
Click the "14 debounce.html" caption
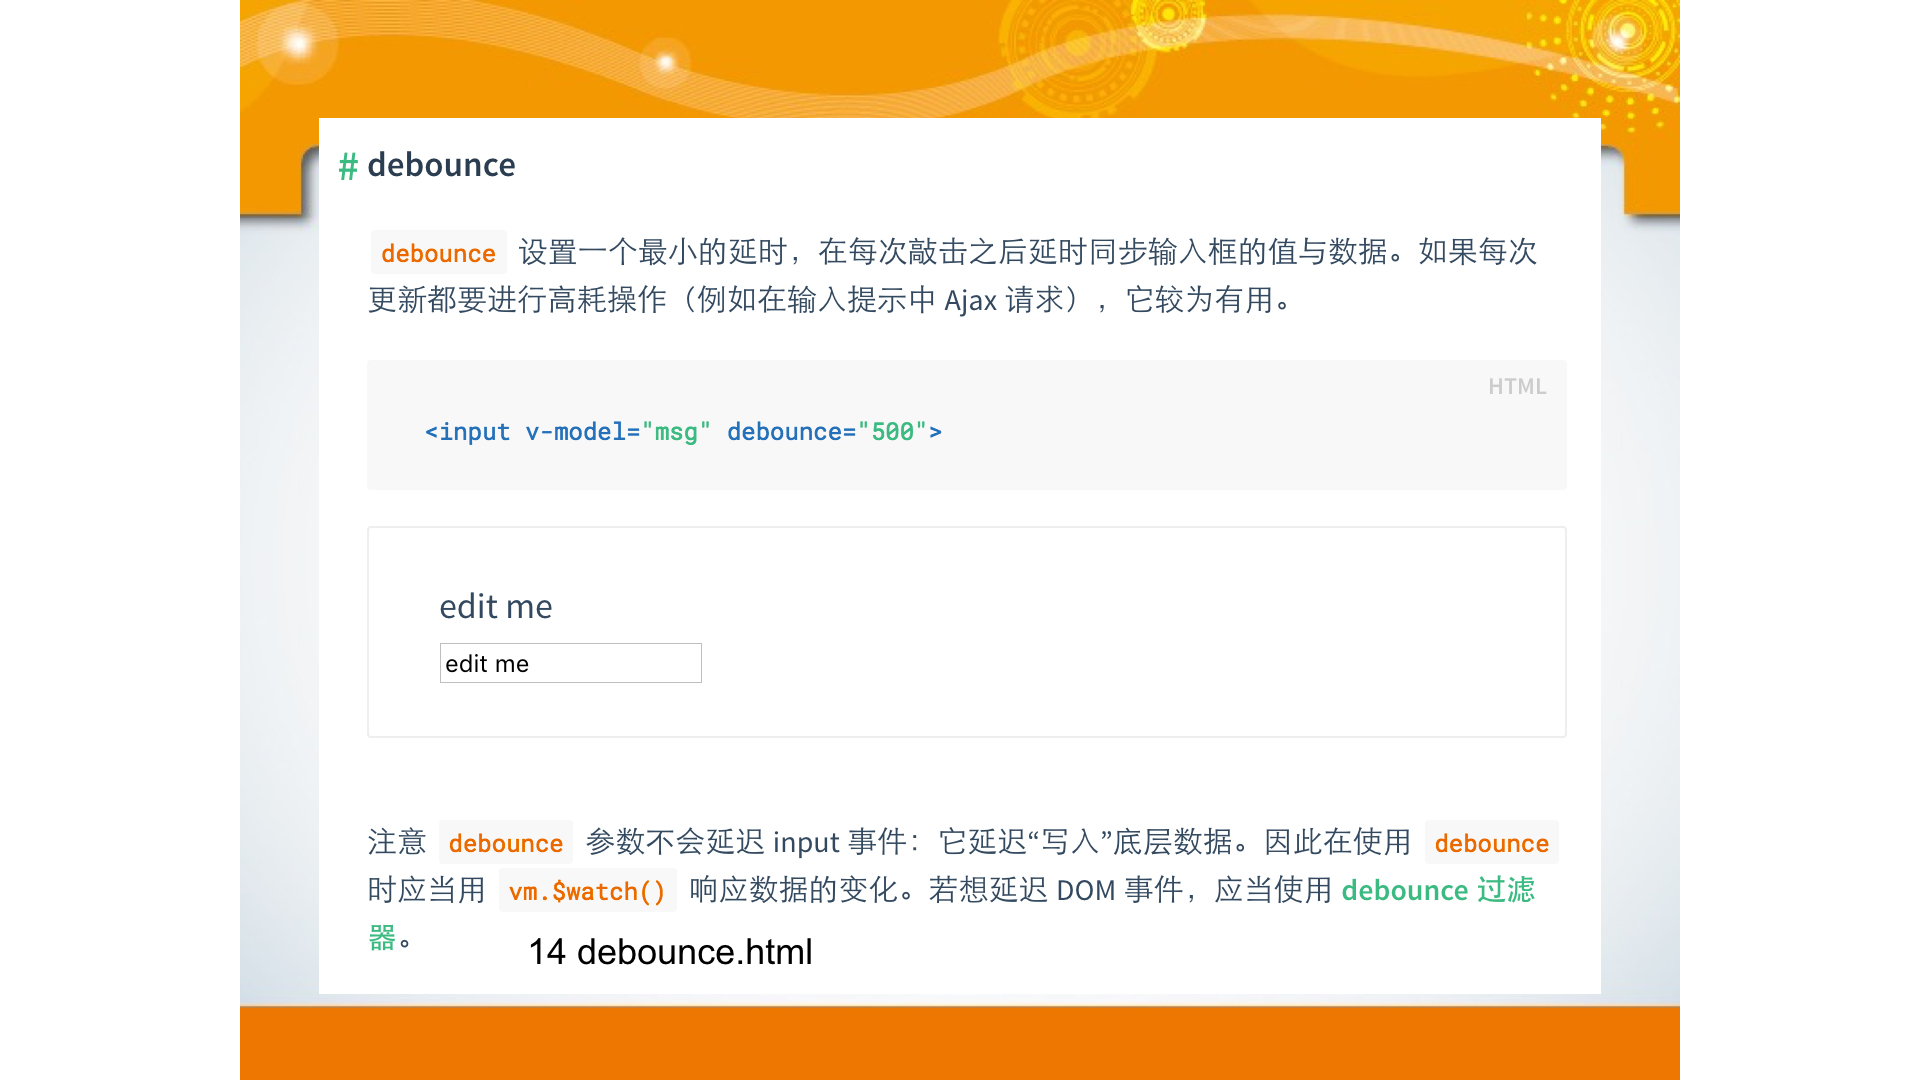click(x=670, y=952)
